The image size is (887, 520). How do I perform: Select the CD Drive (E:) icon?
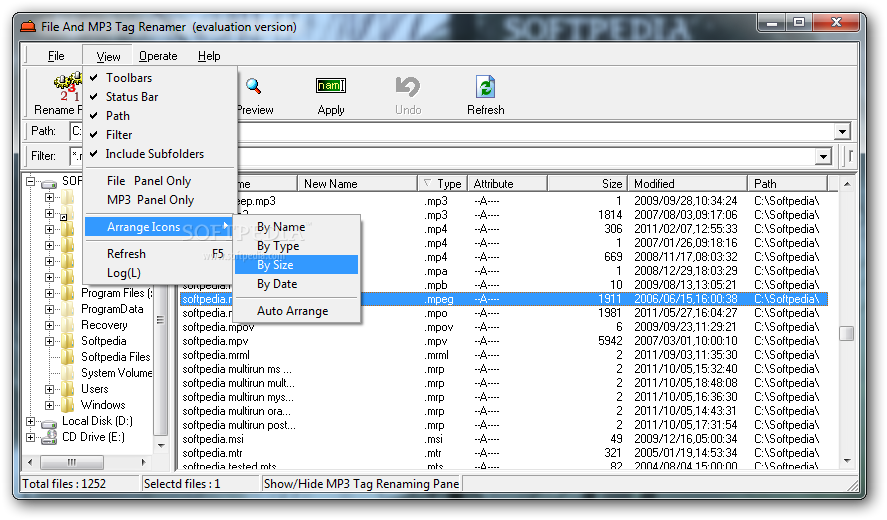pos(49,437)
